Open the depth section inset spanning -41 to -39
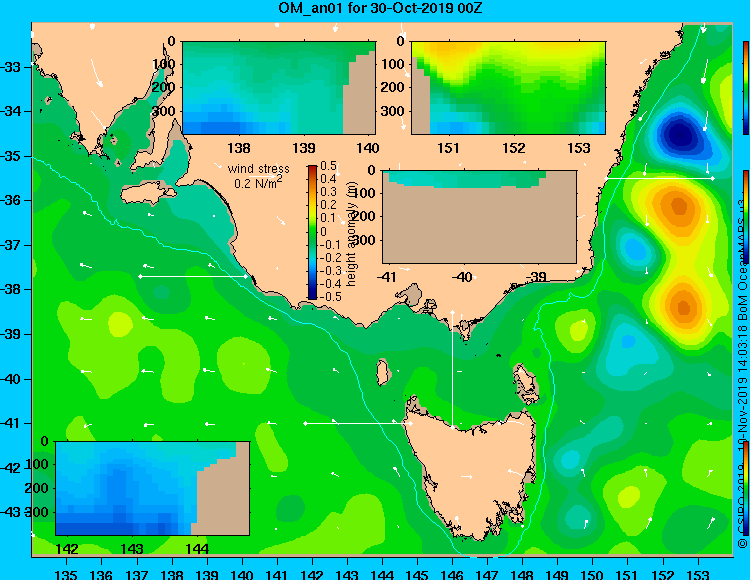Screen dimensions: 750x580 tap(479, 217)
